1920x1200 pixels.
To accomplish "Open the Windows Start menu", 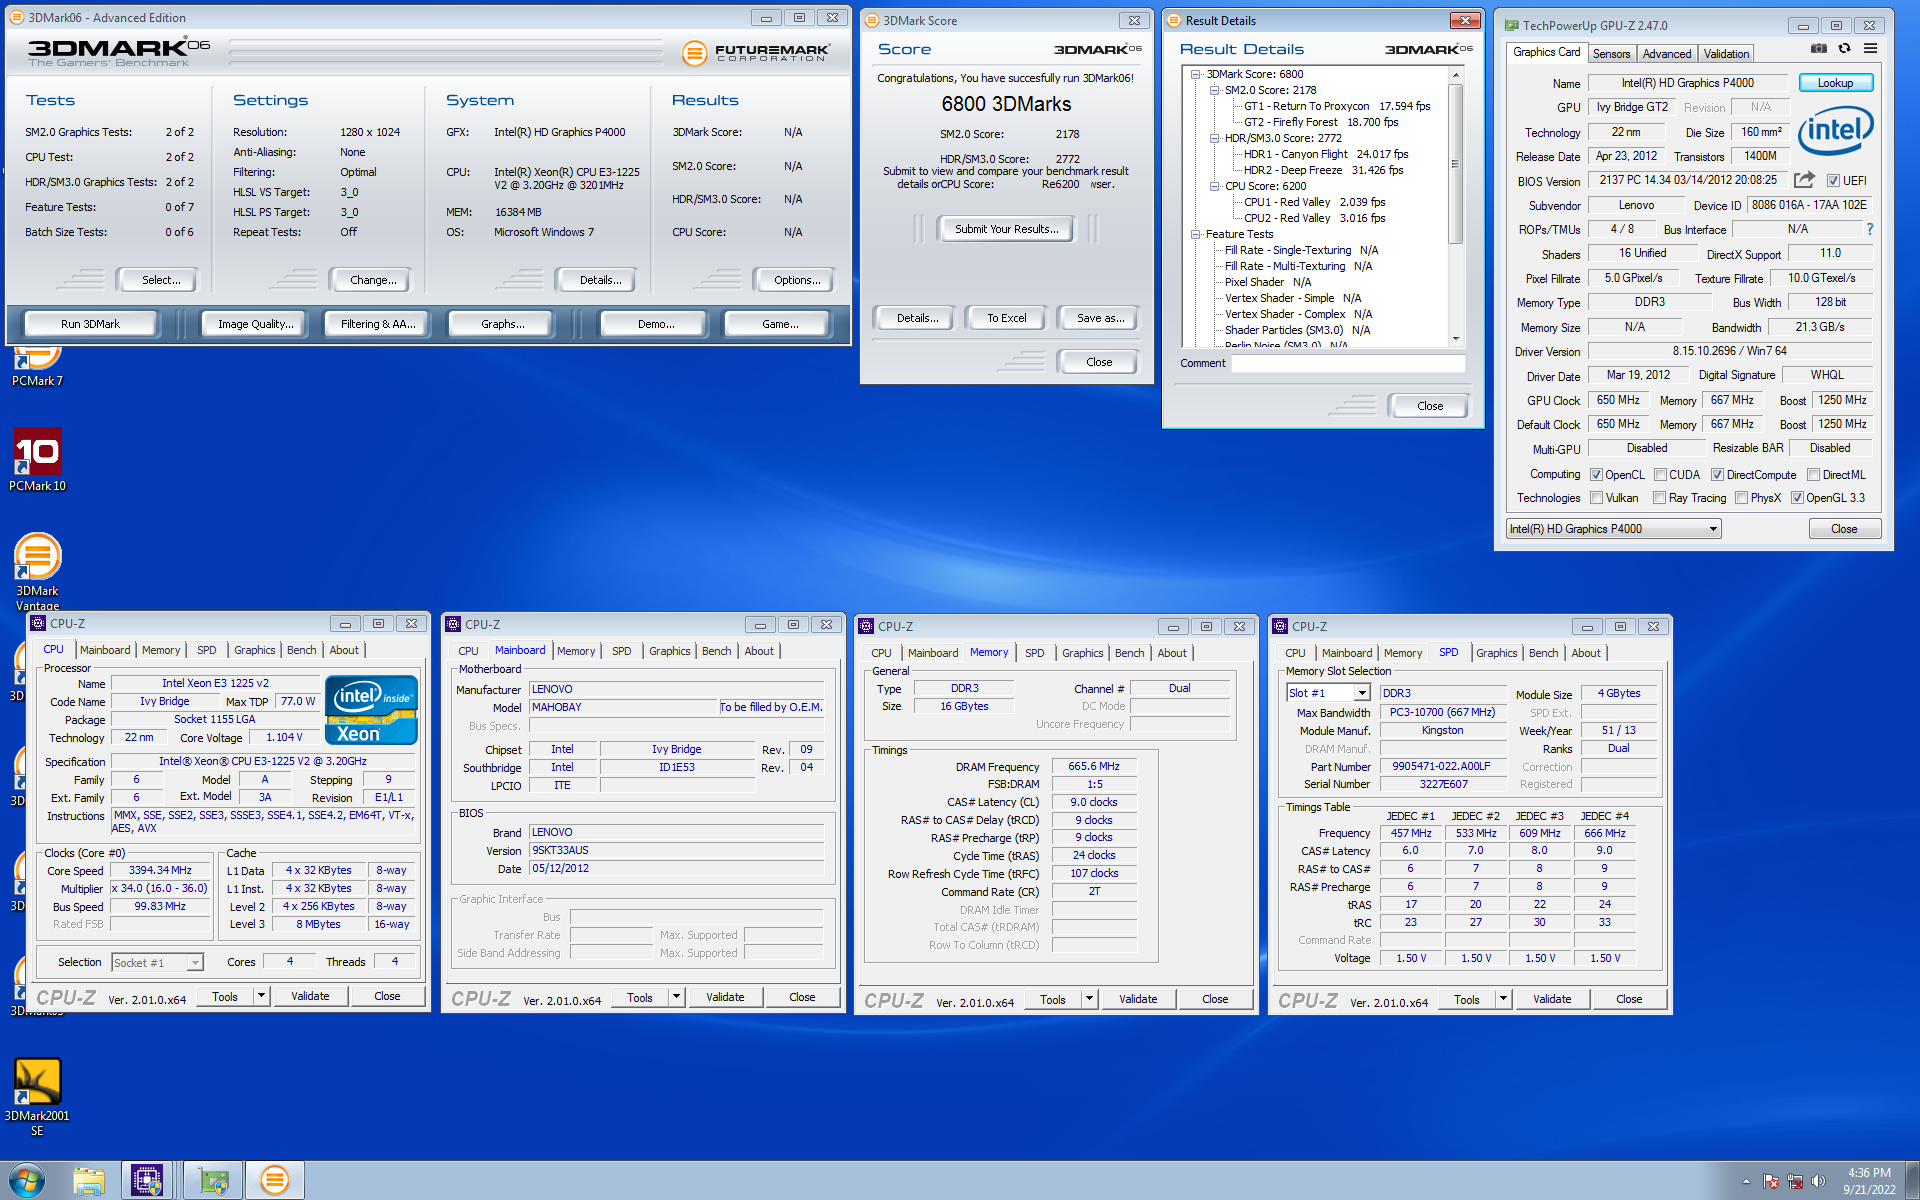I will 26,1181.
